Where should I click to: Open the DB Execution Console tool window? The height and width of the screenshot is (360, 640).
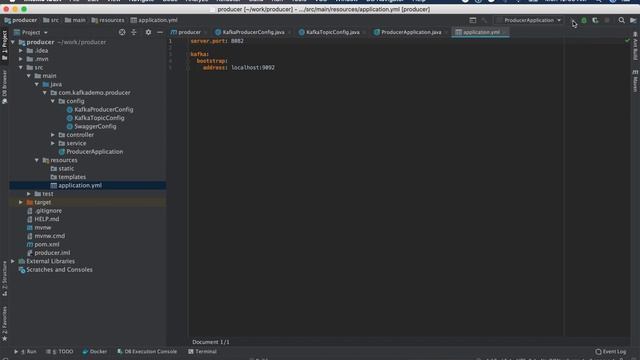pos(147,351)
